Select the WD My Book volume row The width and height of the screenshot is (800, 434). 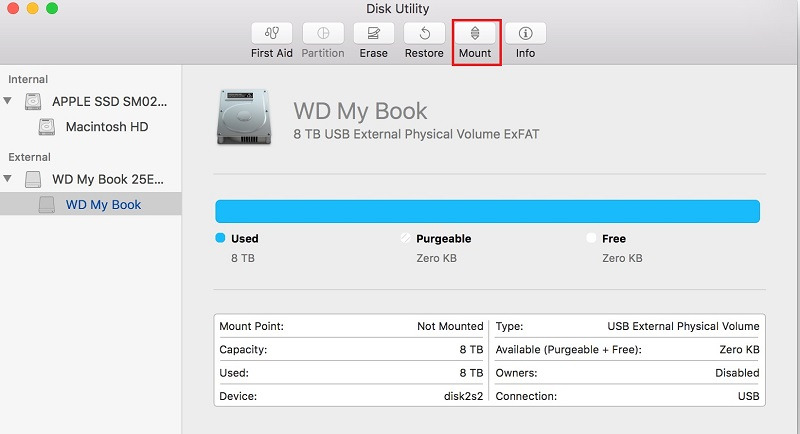91,204
